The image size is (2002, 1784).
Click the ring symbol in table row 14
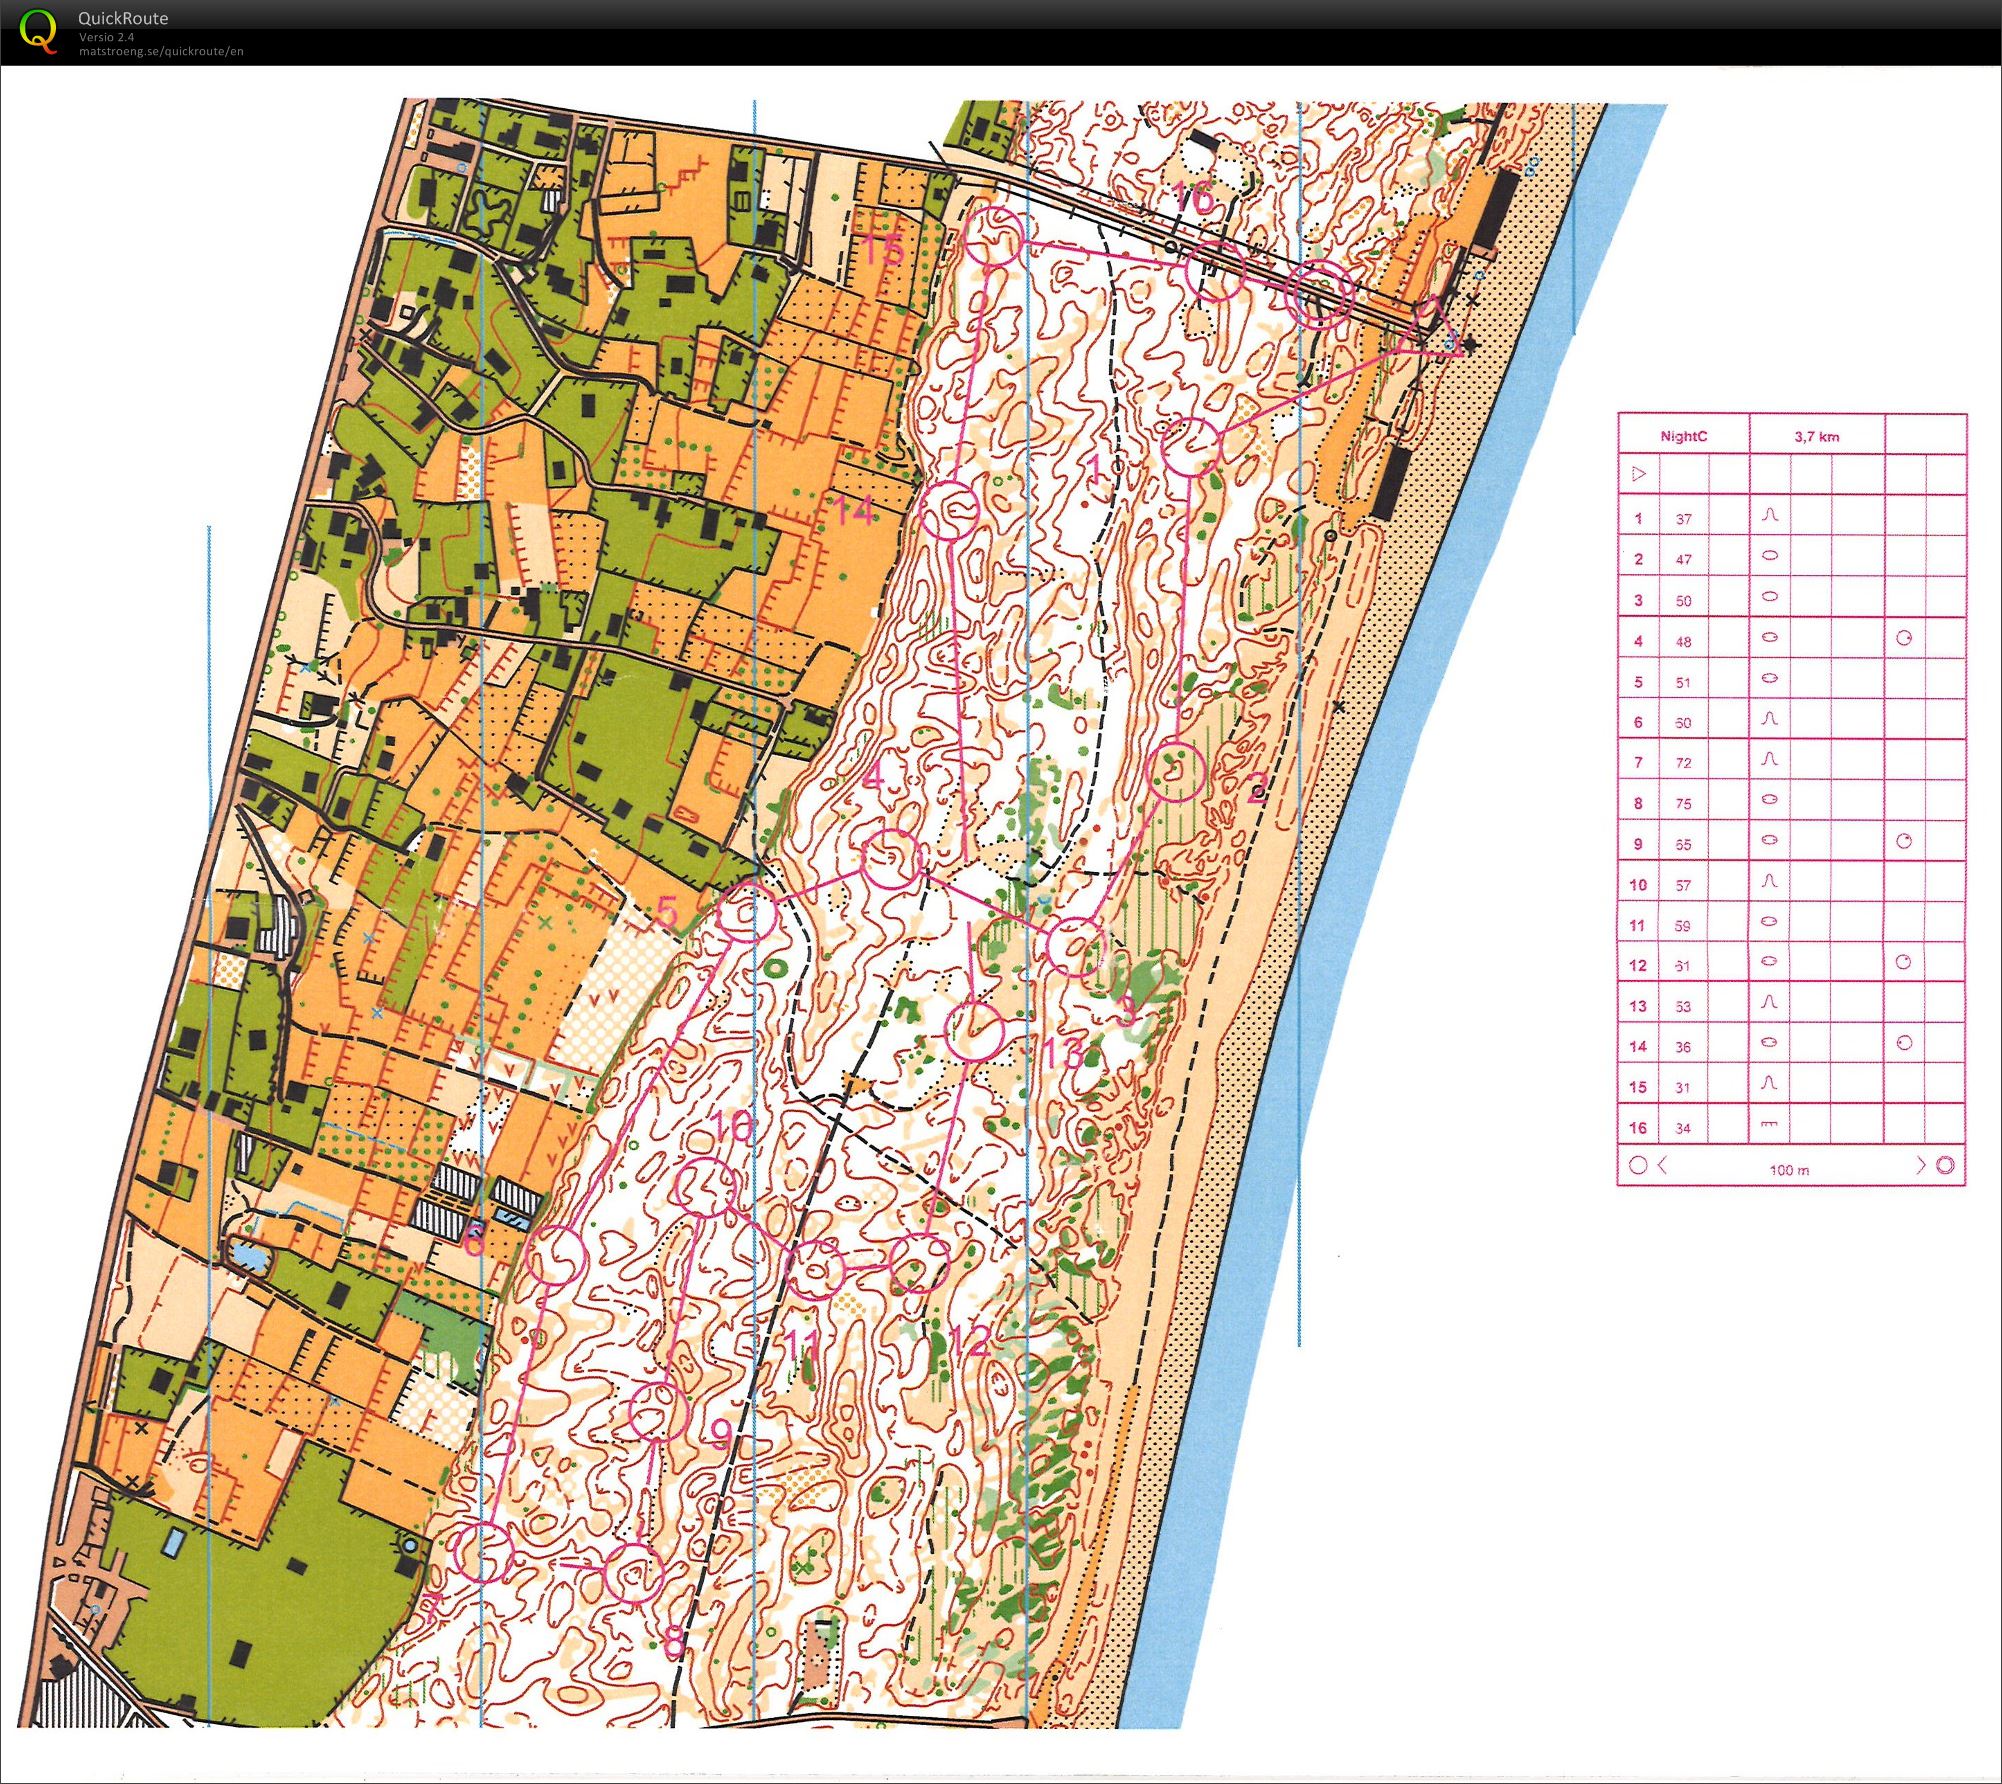[1904, 1043]
